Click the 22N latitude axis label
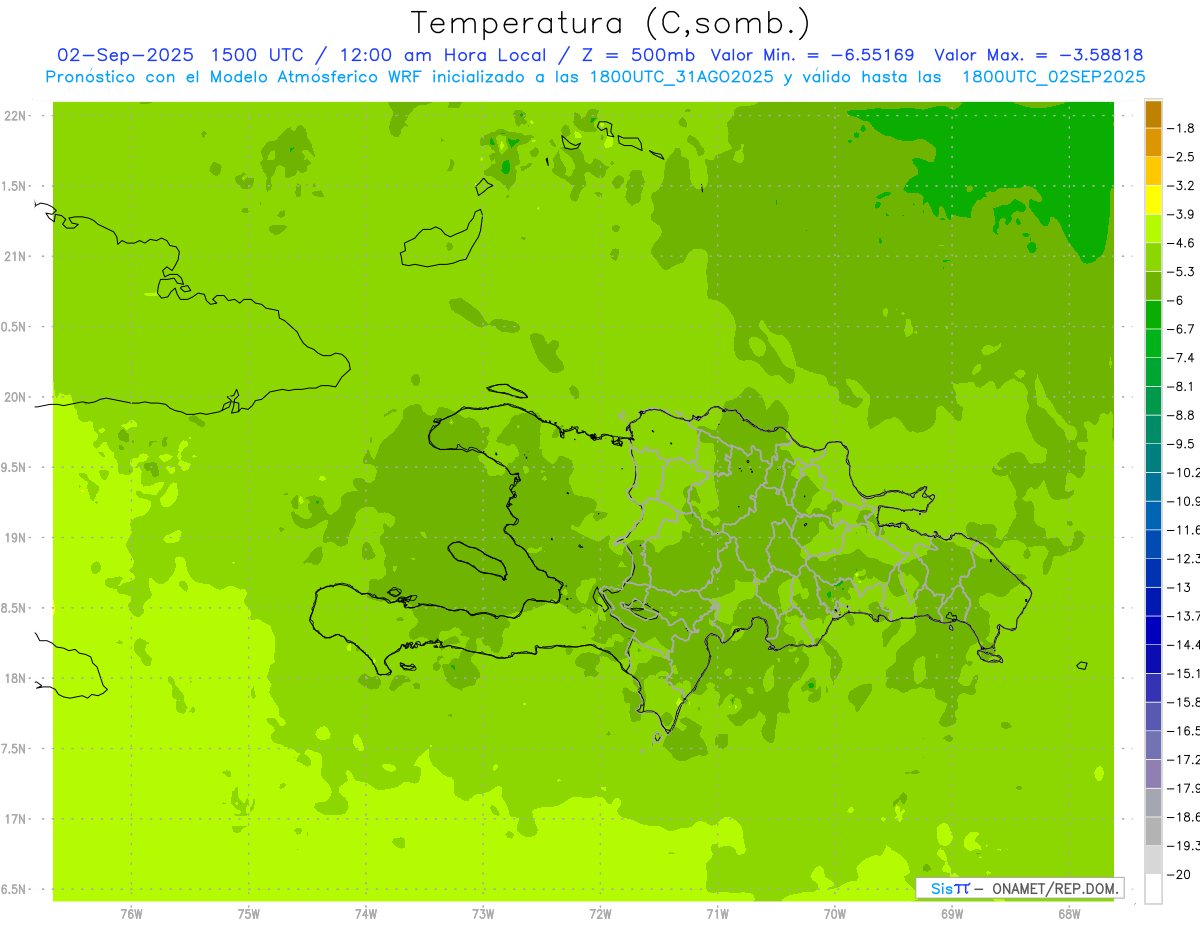The width and height of the screenshot is (1200, 927). (x=15, y=116)
